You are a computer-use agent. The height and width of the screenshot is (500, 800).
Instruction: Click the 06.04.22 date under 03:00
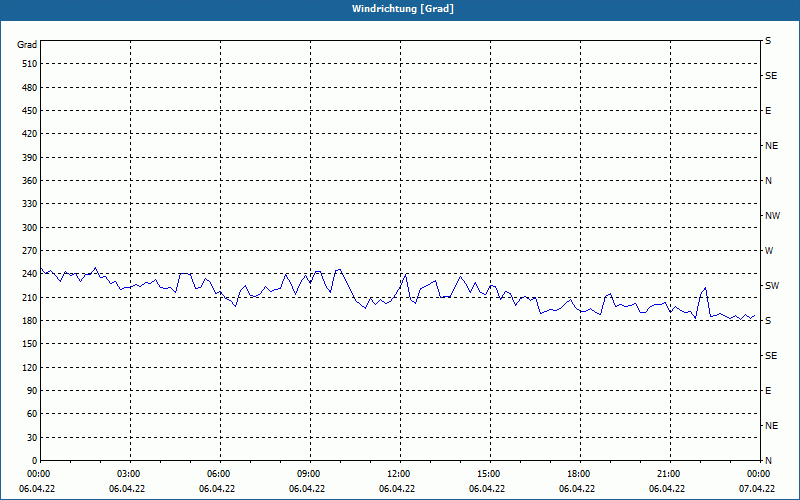coord(127,489)
